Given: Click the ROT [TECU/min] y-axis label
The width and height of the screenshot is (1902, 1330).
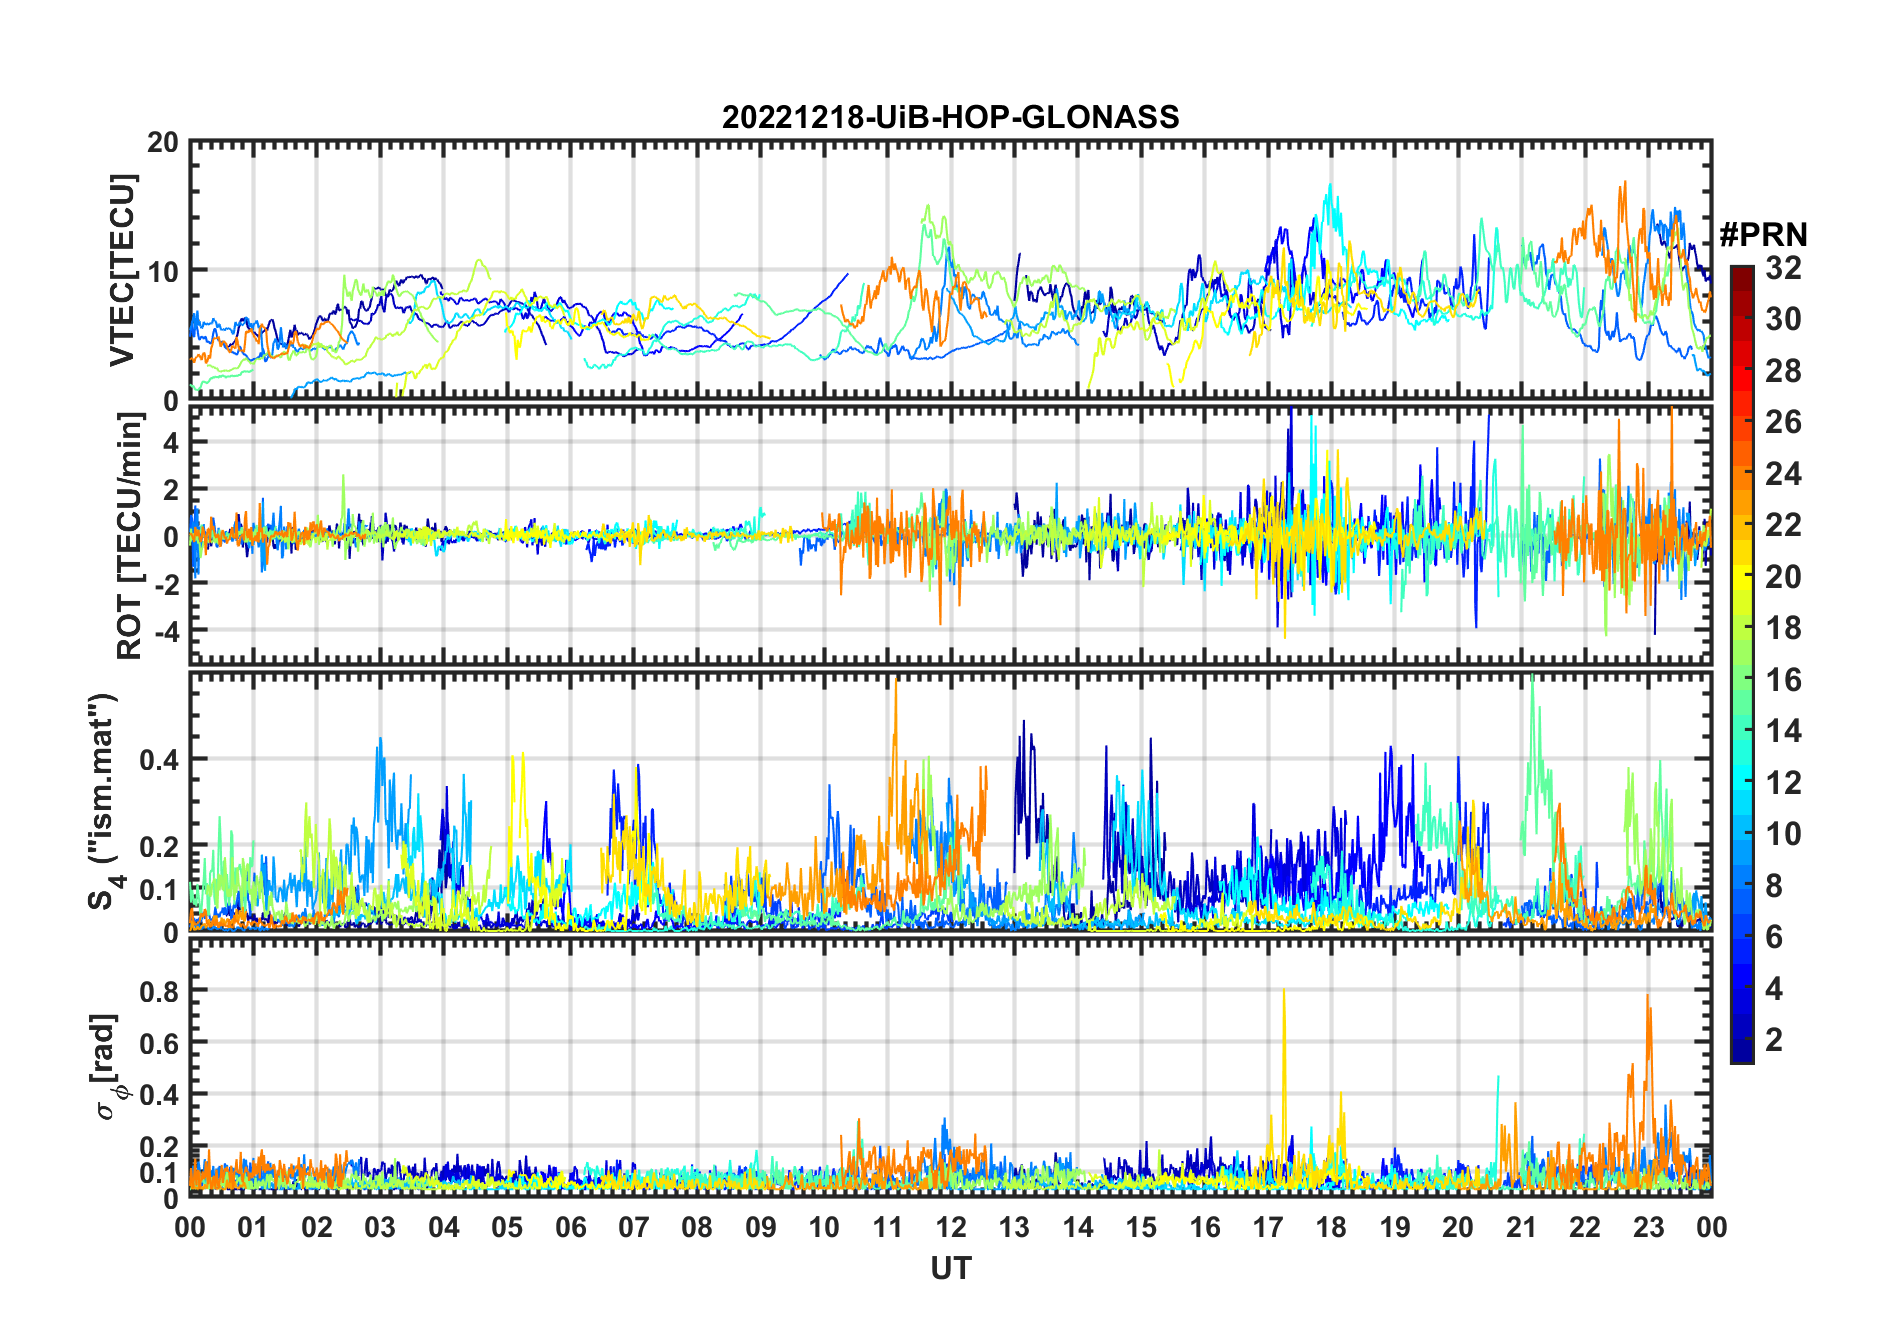Looking at the screenshot, I should click(129, 536).
